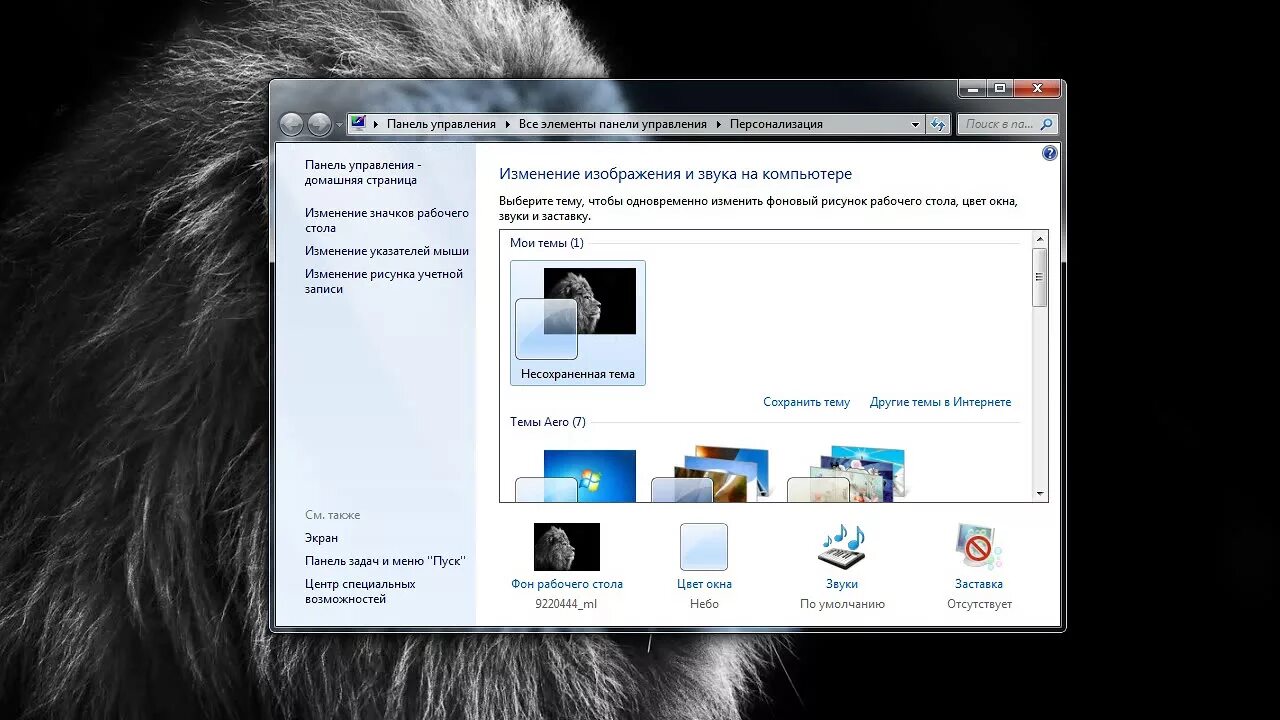The image size is (1280, 720).
Task: Open 'Панель управления - домашняя страница' link
Action: 363,172
